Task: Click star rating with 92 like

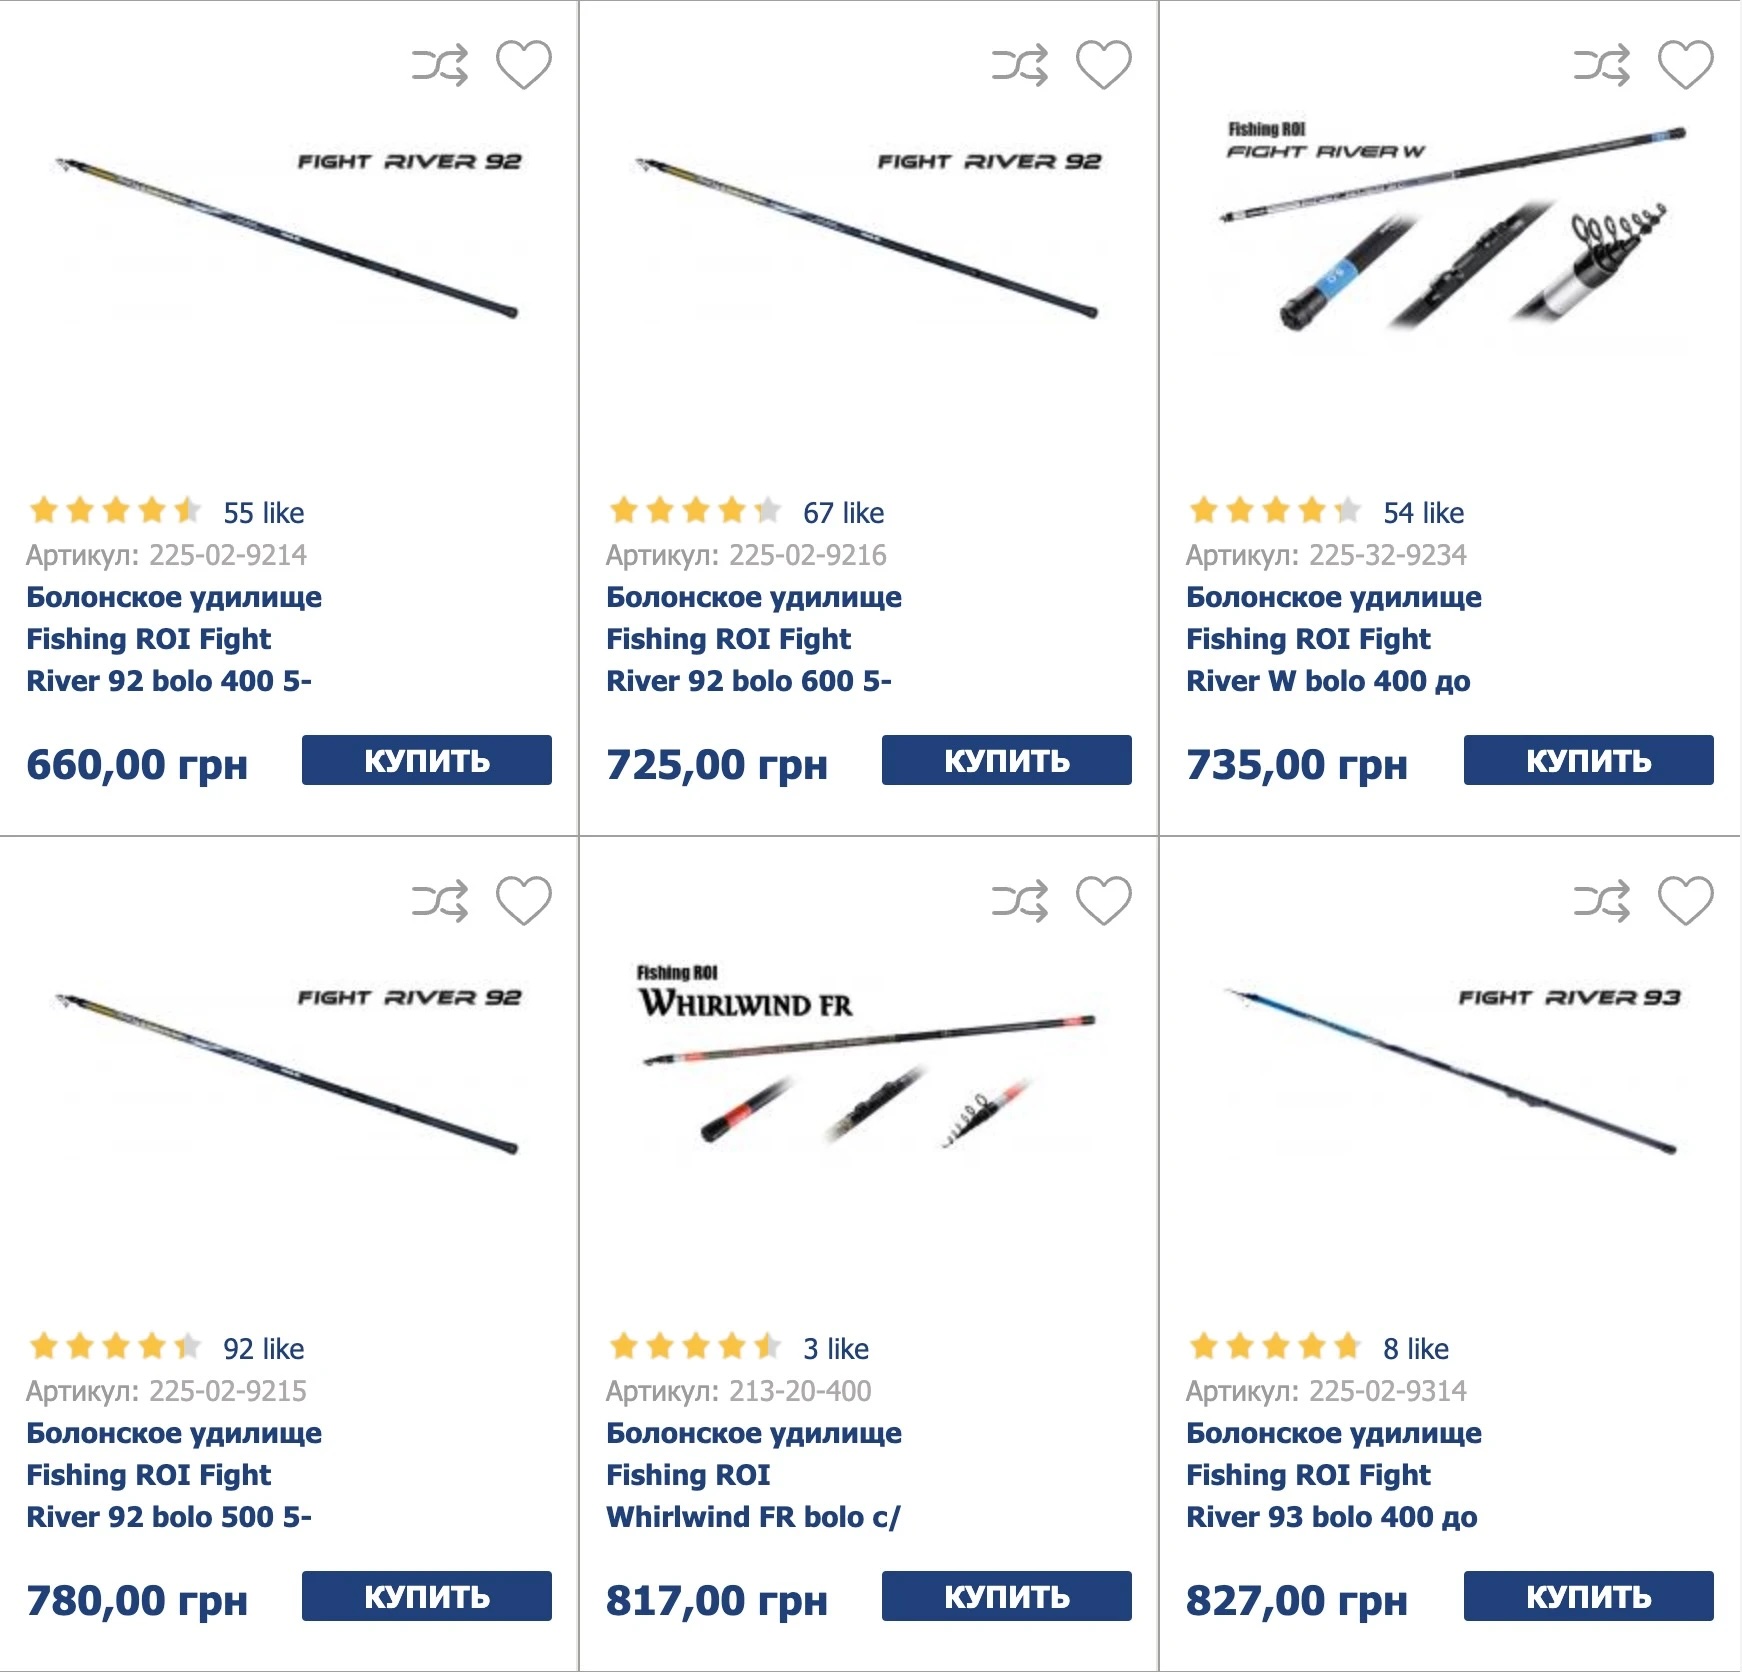Action: 114,1347
